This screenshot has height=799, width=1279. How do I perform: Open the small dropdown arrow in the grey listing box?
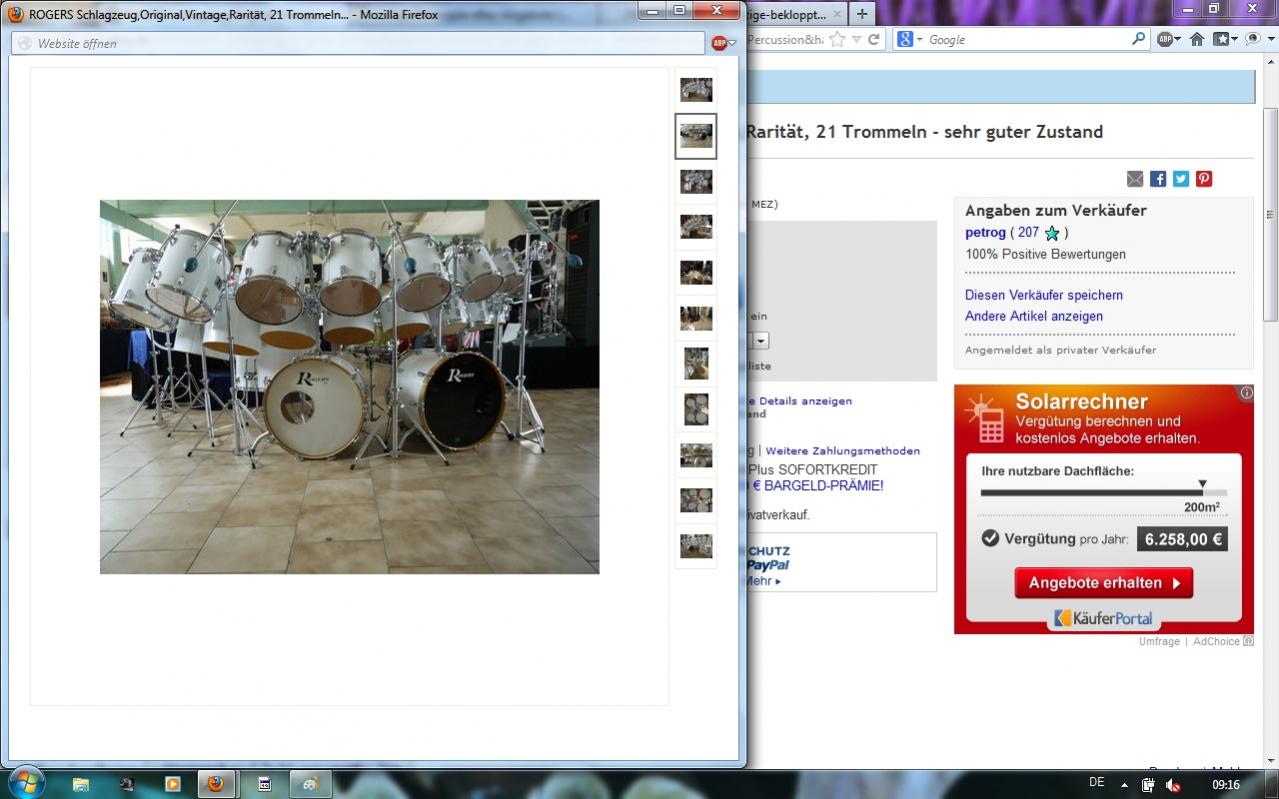pos(762,341)
